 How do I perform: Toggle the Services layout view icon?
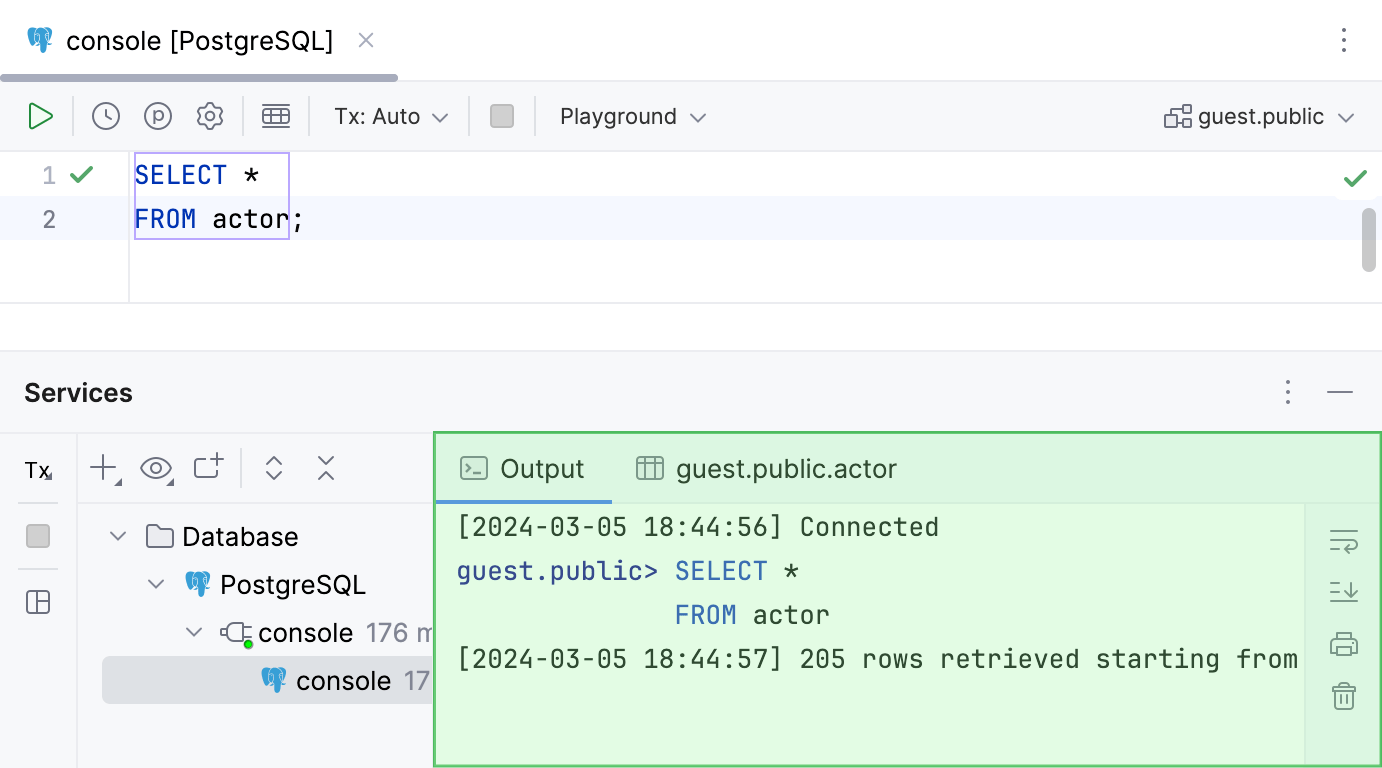click(38, 602)
